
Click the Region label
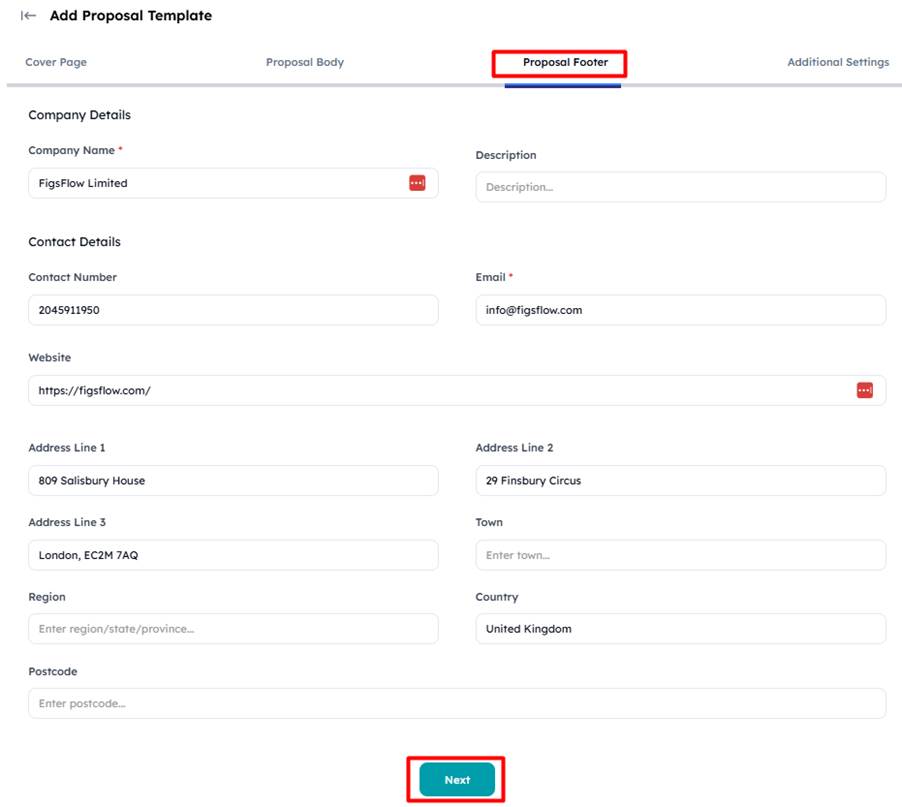[47, 597]
